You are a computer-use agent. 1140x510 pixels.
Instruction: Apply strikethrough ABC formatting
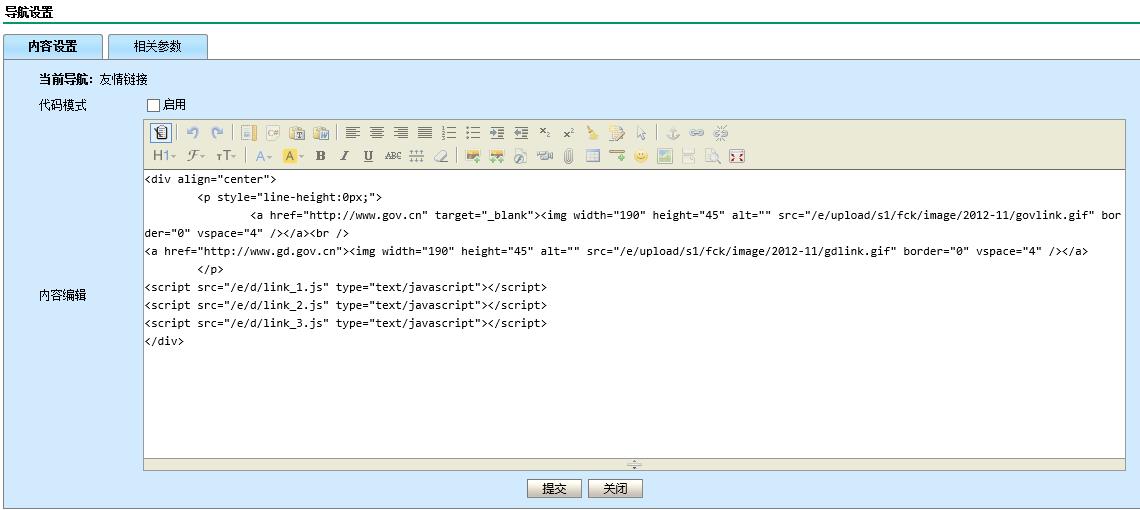click(x=393, y=156)
